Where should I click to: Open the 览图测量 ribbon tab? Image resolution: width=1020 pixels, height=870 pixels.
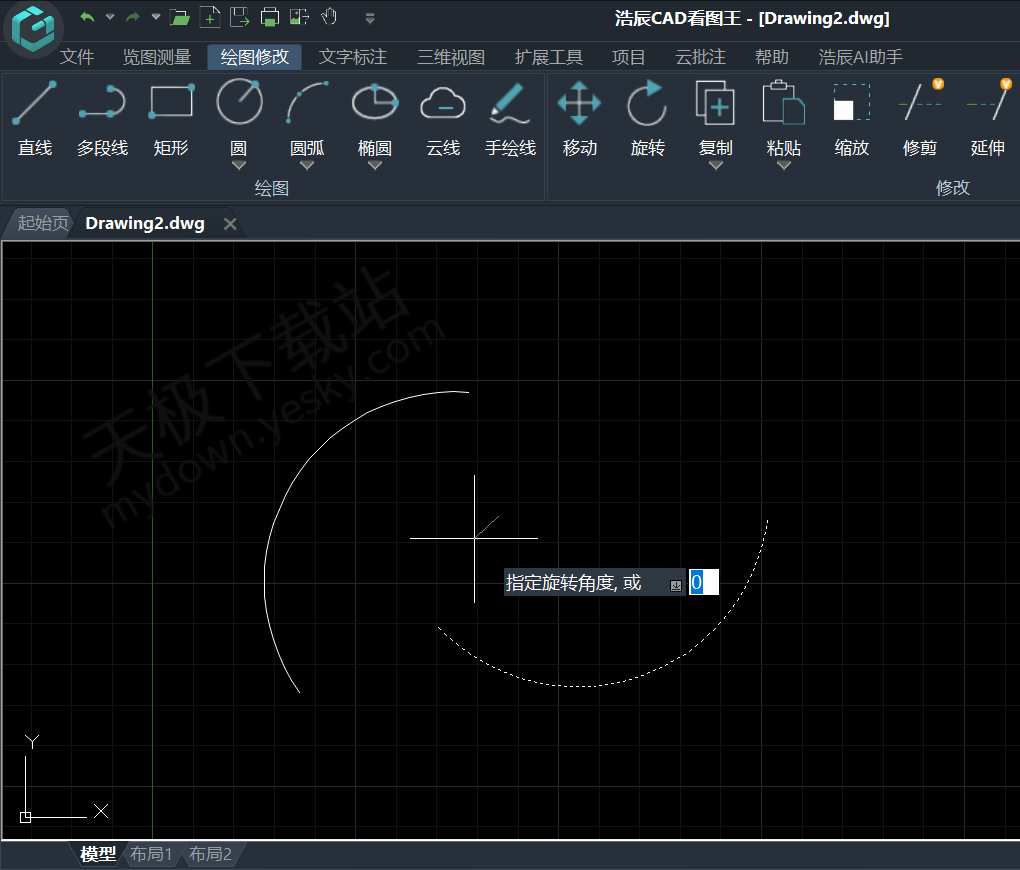[x=157, y=57]
